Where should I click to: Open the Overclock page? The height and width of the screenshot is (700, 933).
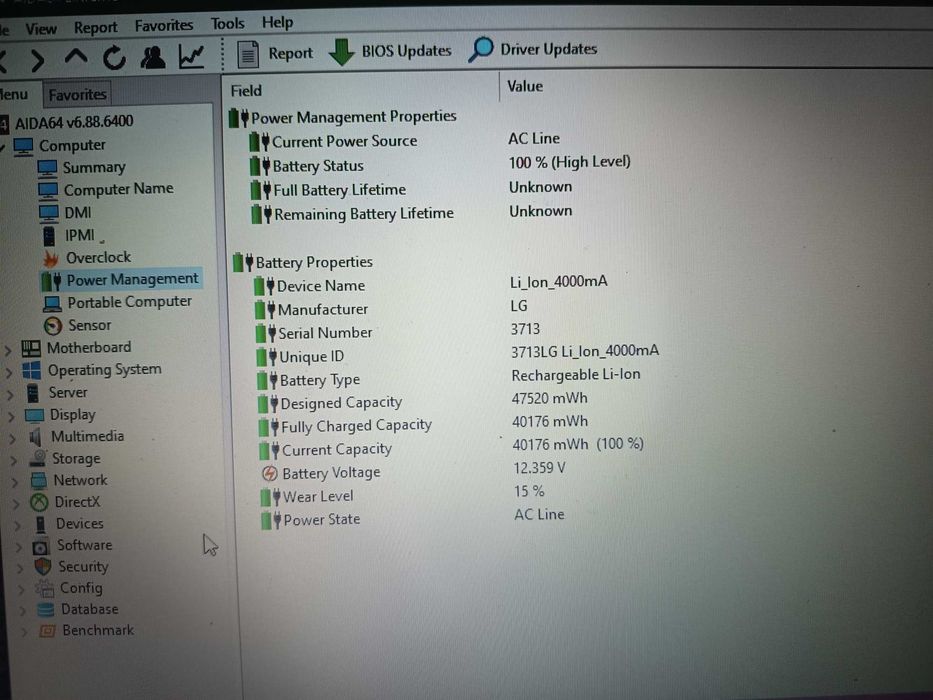coord(87,257)
